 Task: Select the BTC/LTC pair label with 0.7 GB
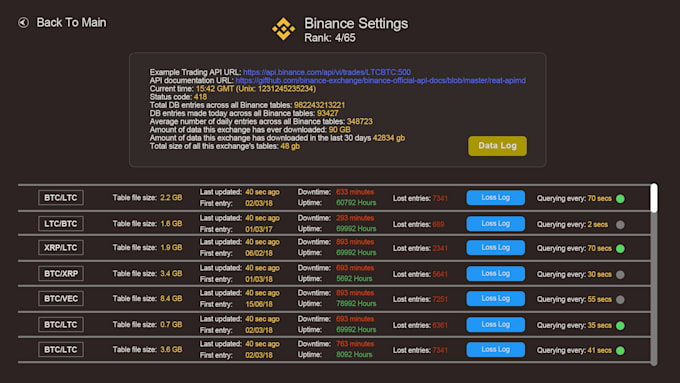(x=61, y=324)
